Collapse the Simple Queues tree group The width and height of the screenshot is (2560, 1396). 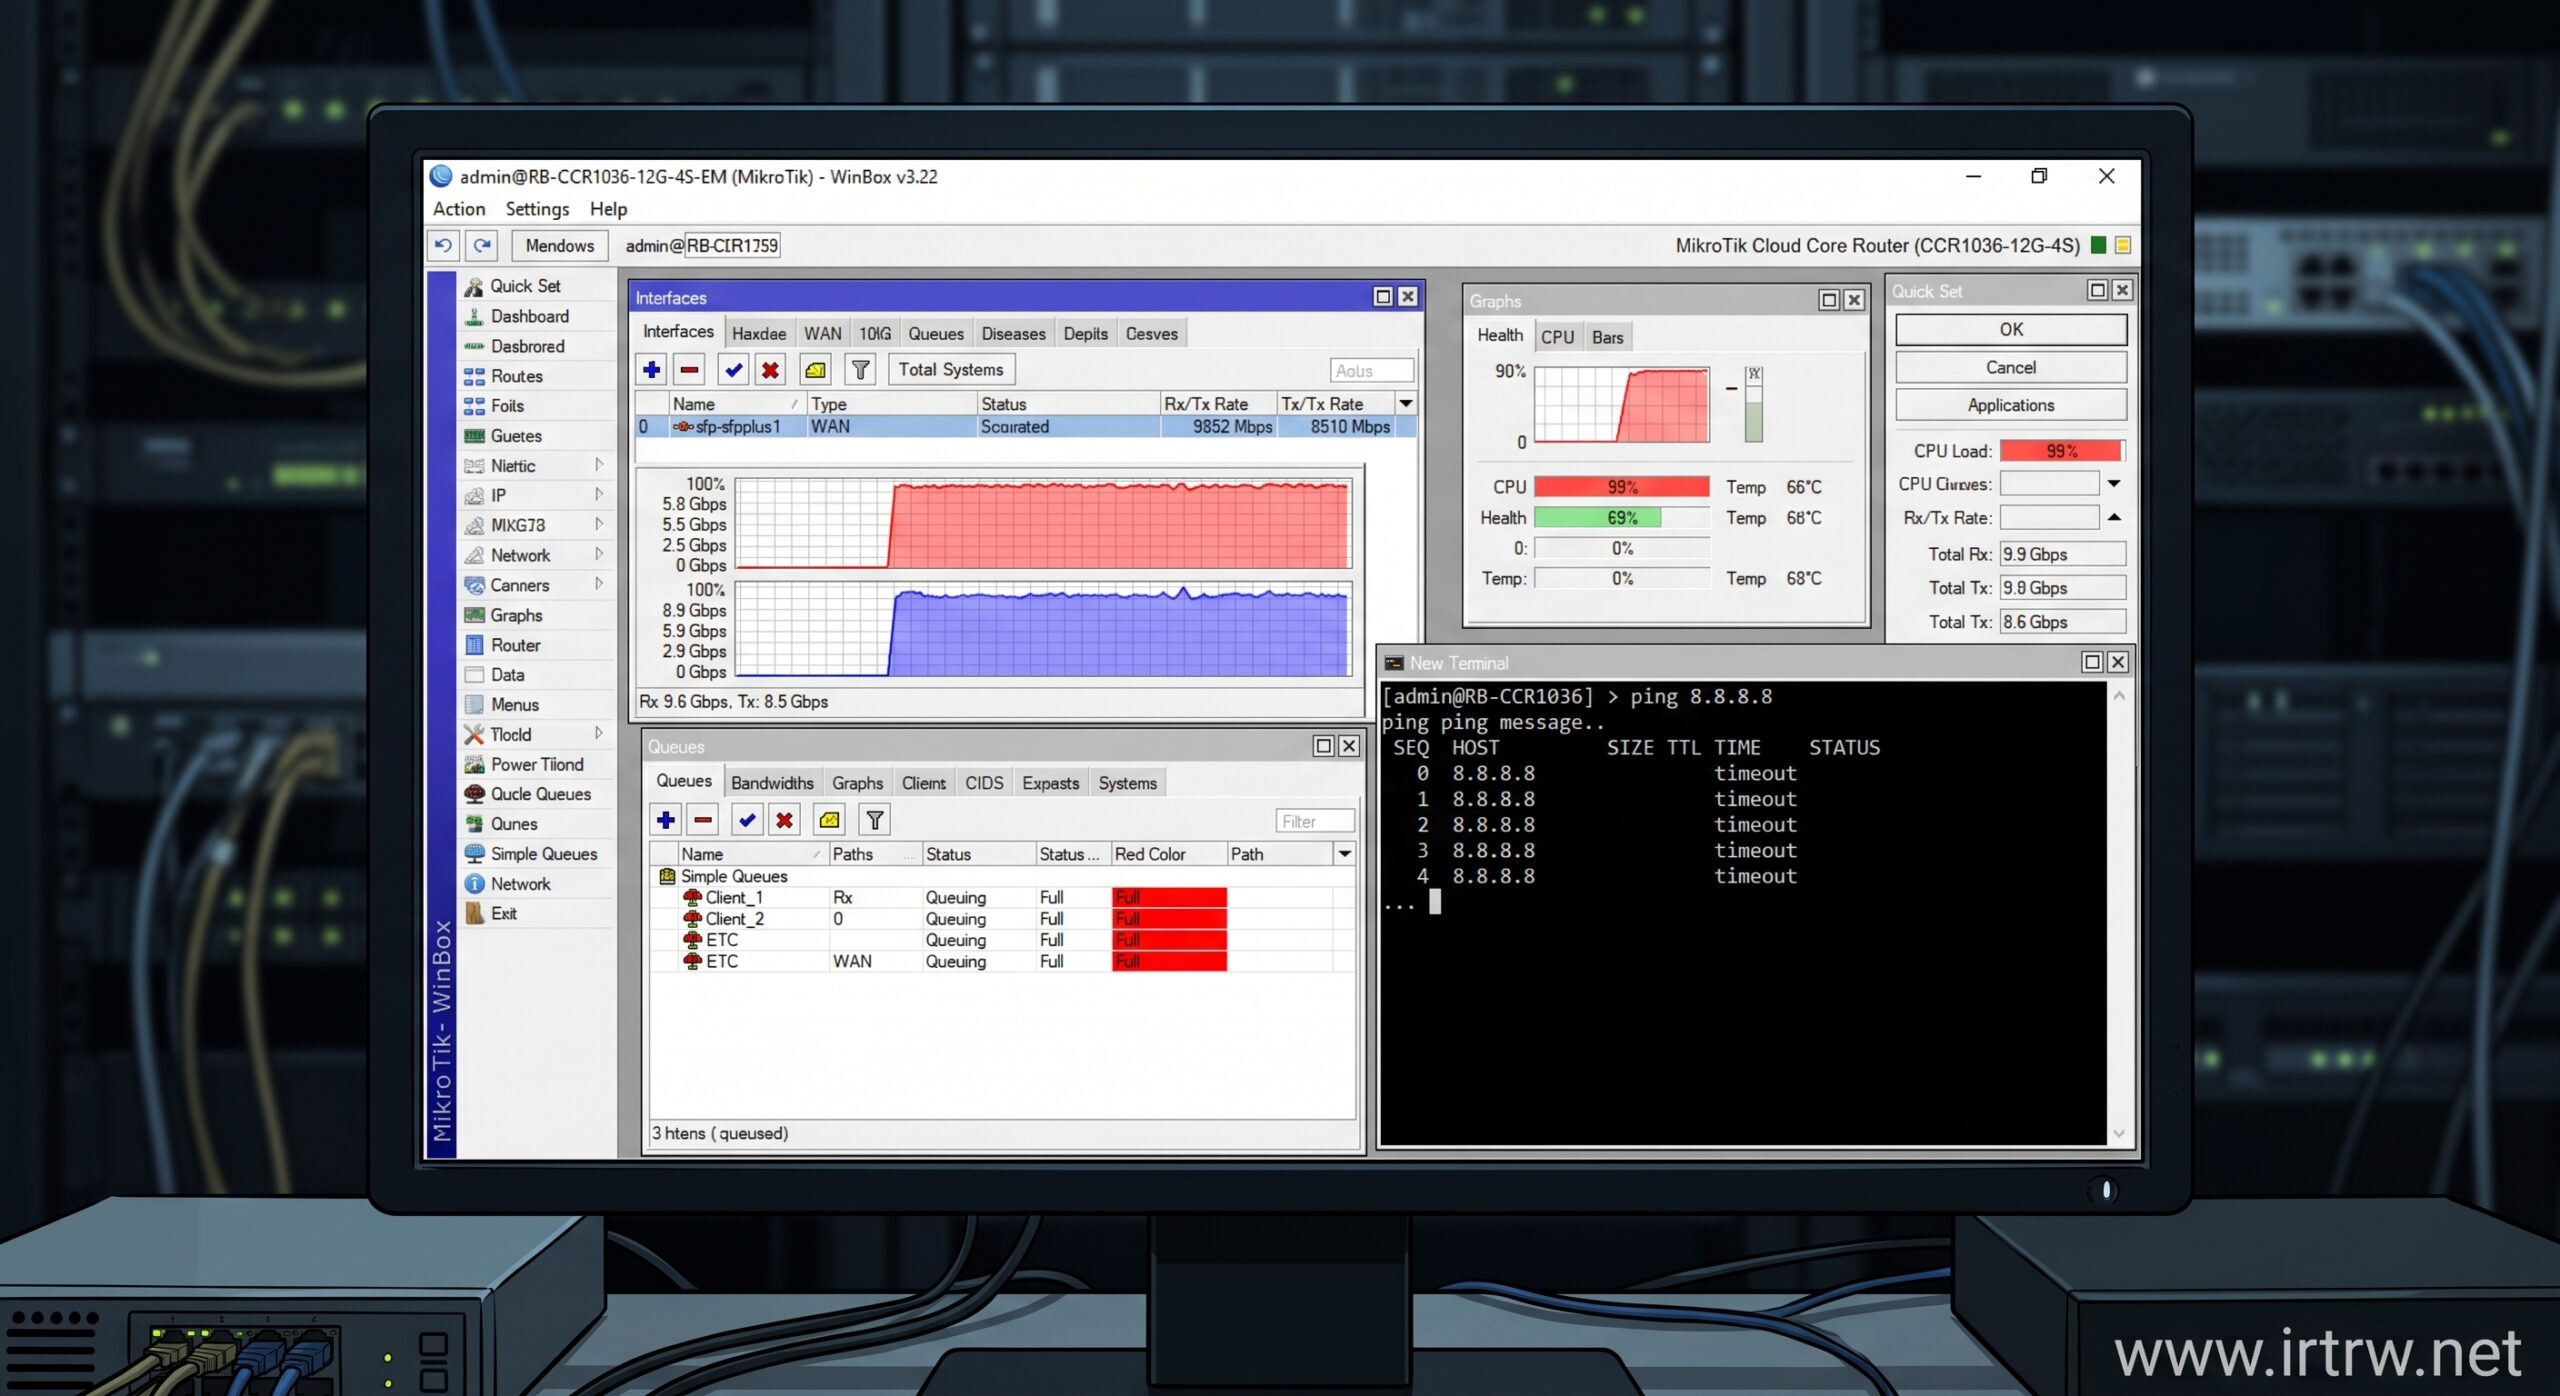pyautogui.click(x=667, y=876)
